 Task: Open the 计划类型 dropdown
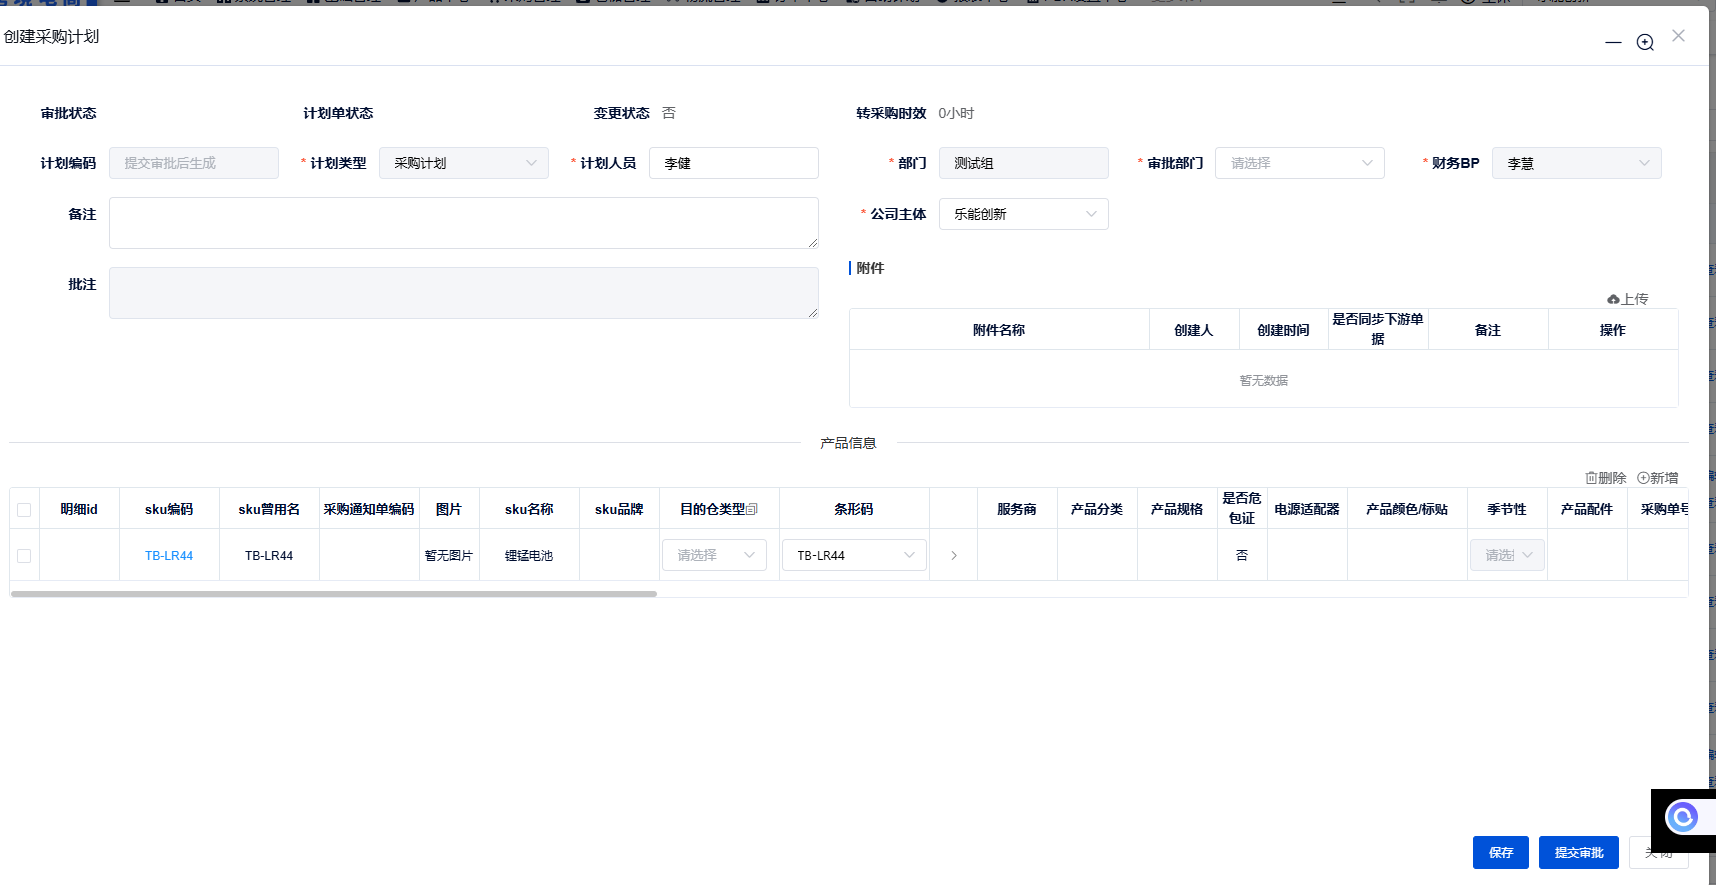[464, 163]
